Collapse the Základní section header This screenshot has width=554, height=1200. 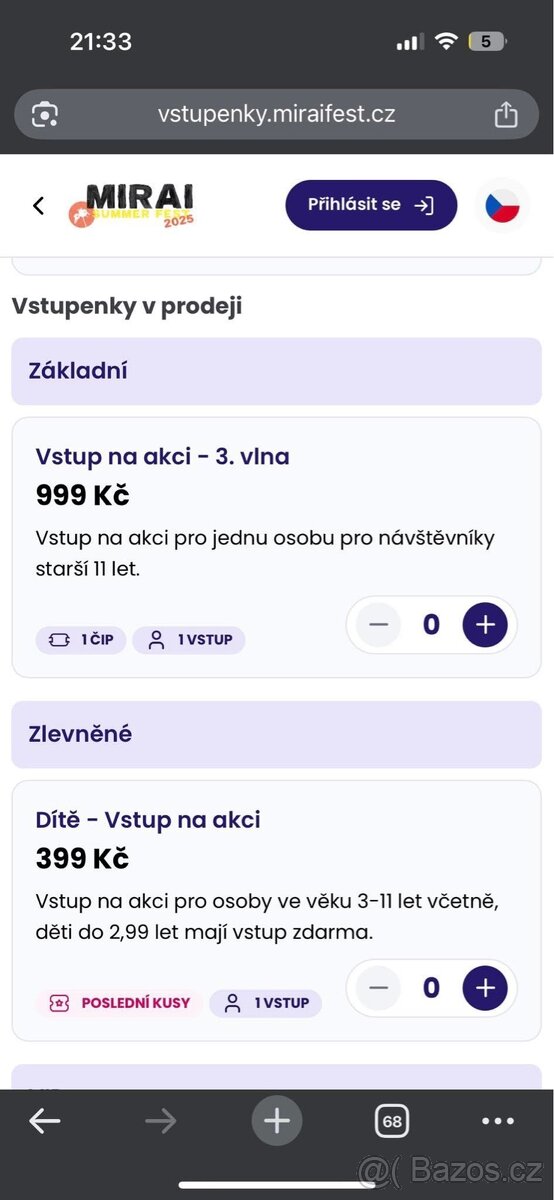point(277,371)
